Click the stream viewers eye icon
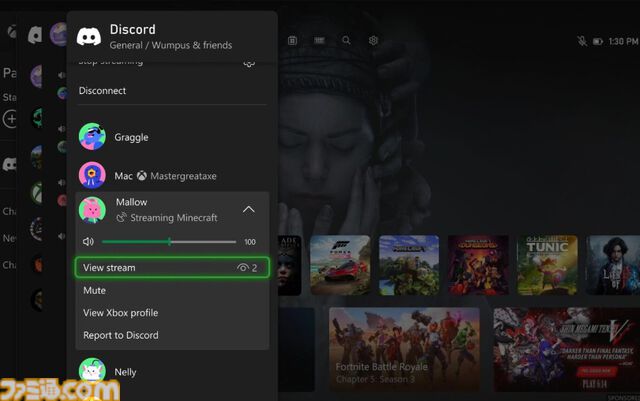Screen dimensions: 640x401 tap(242, 267)
